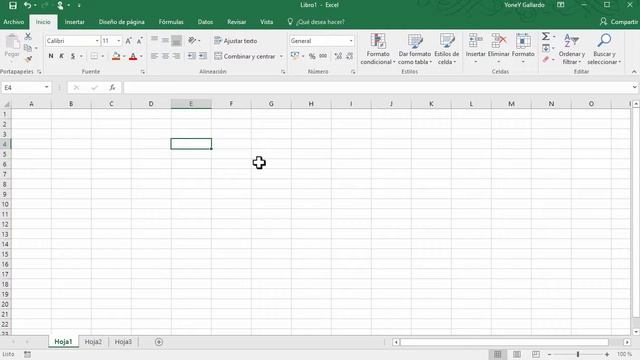Decrease decimal places
The width and height of the screenshot is (640, 360).
point(349,56)
